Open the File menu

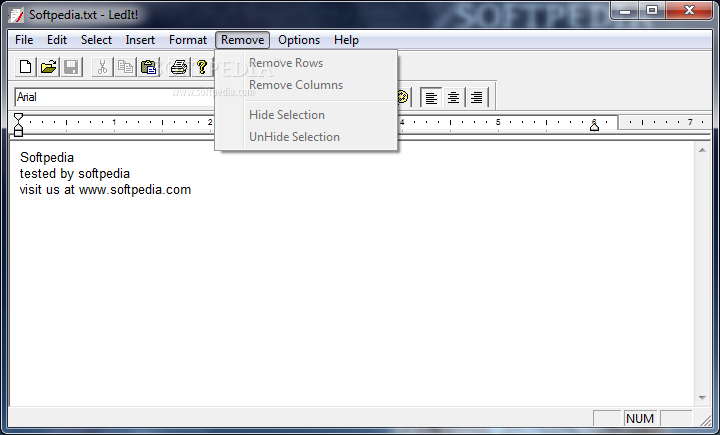coord(24,40)
